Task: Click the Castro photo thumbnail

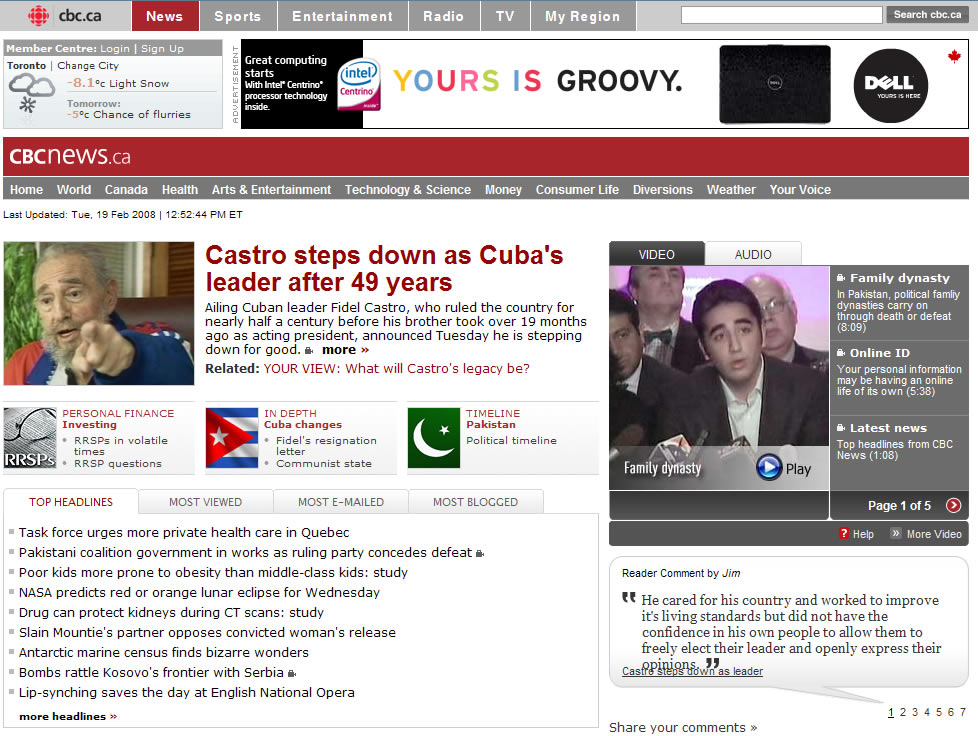Action: click(99, 313)
